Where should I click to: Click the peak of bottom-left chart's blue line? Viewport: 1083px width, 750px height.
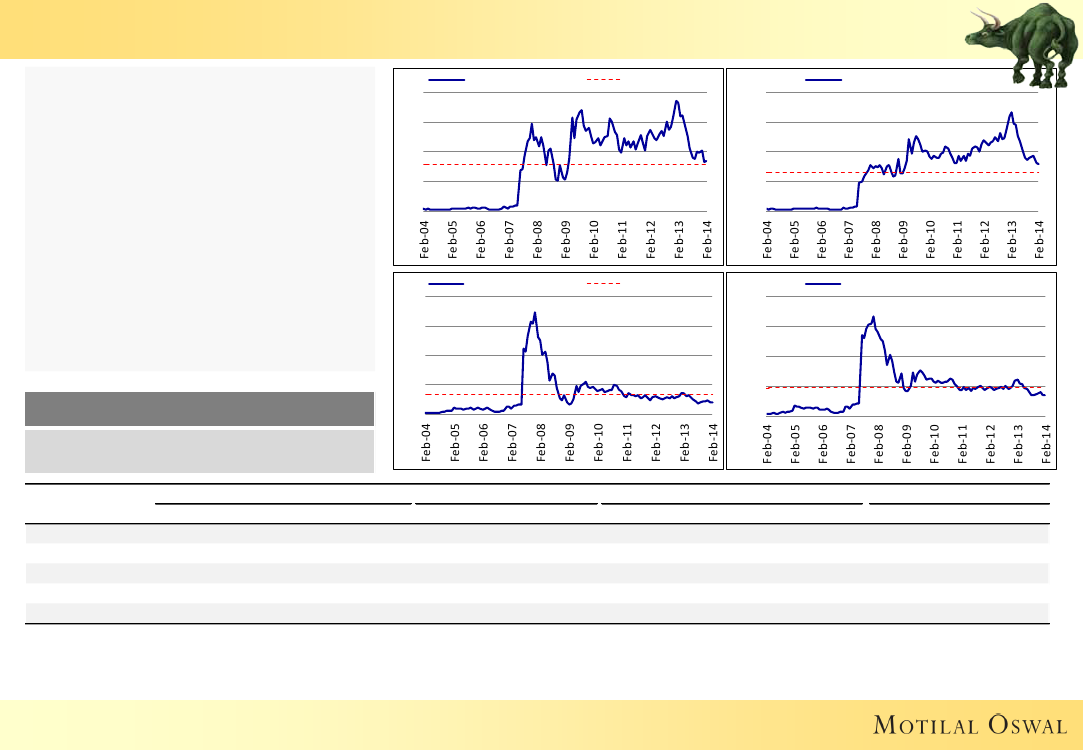point(535,313)
